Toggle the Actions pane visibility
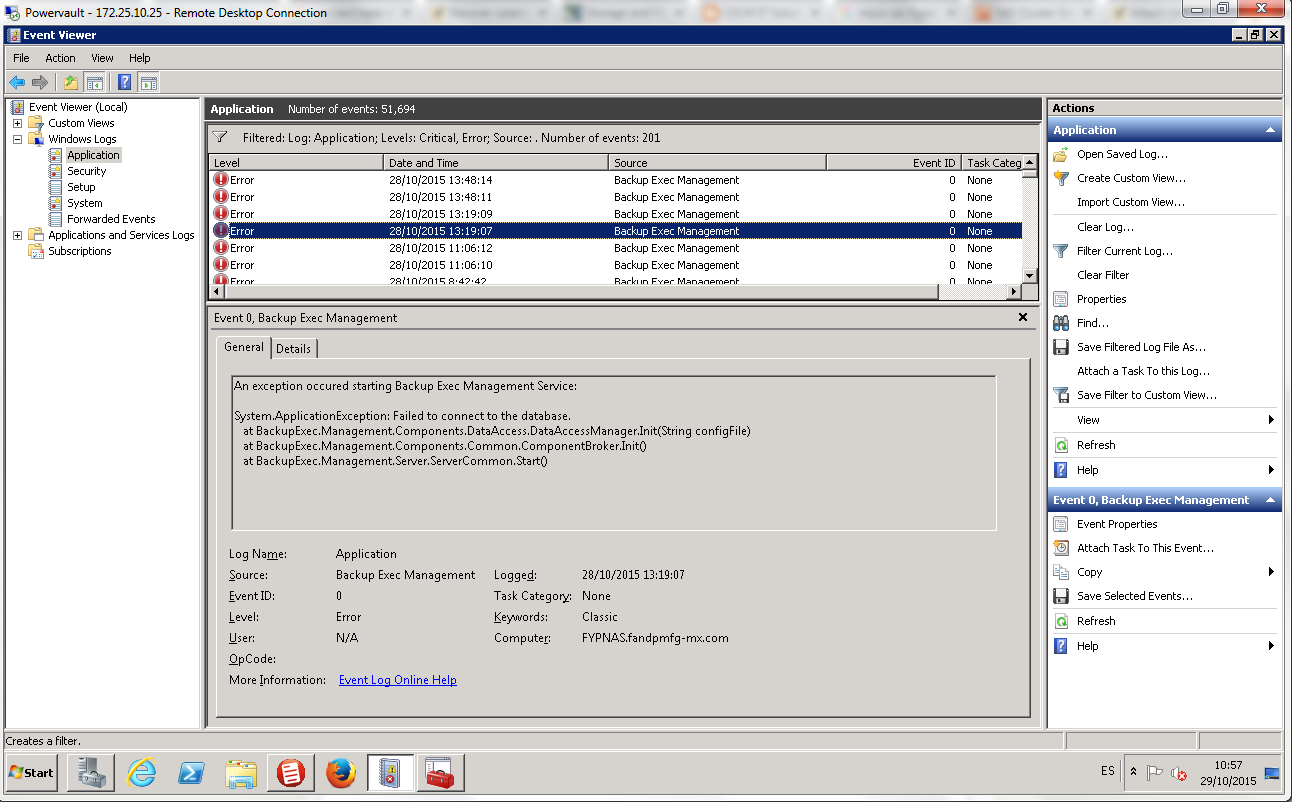The width and height of the screenshot is (1292, 802). (x=148, y=82)
